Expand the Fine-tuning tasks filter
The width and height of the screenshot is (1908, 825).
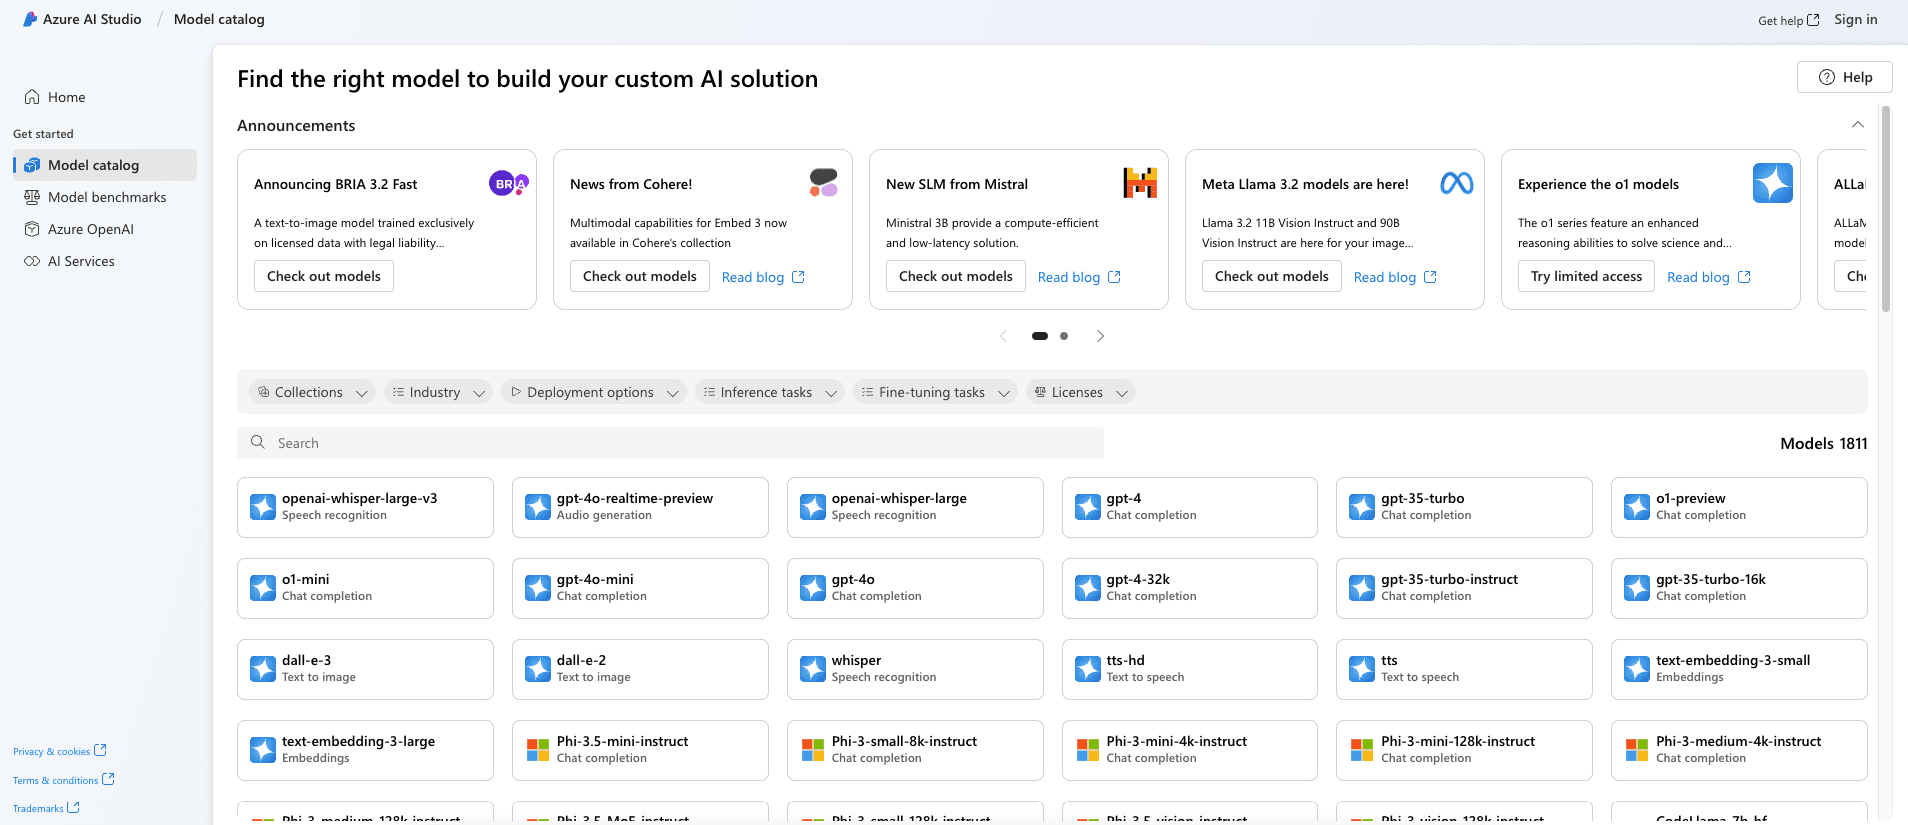935,392
